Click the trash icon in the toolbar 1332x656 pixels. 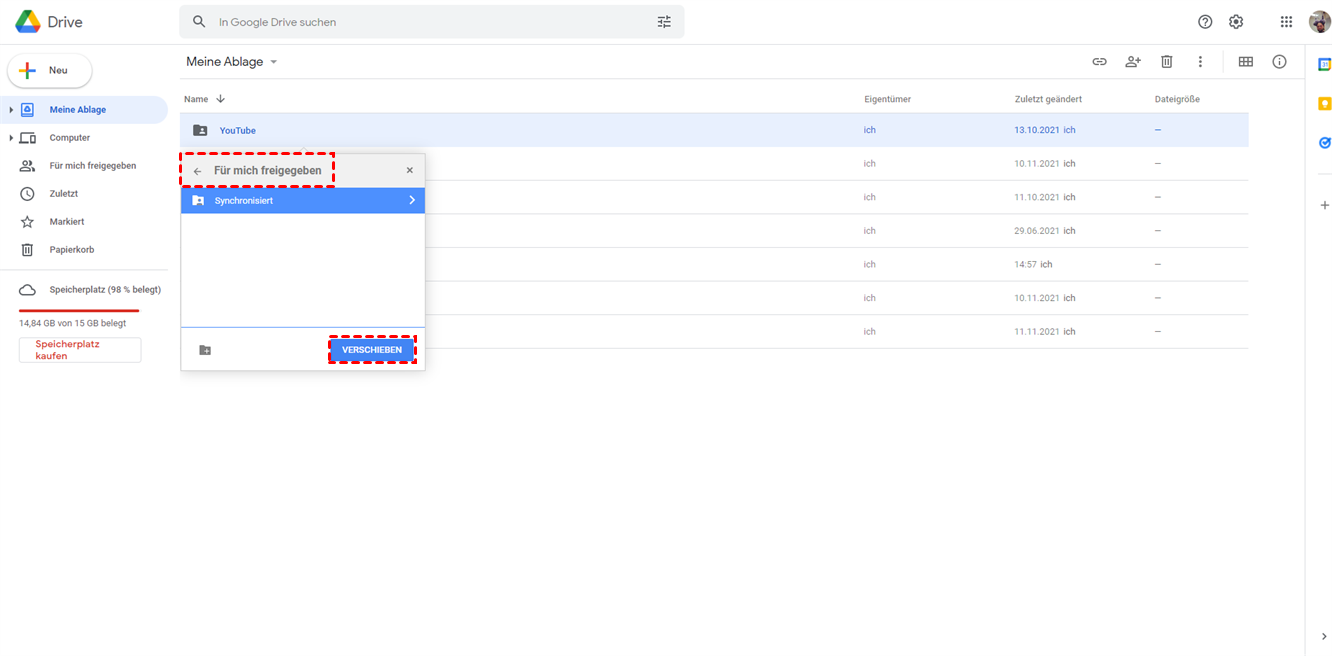(x=1166, y=62)
